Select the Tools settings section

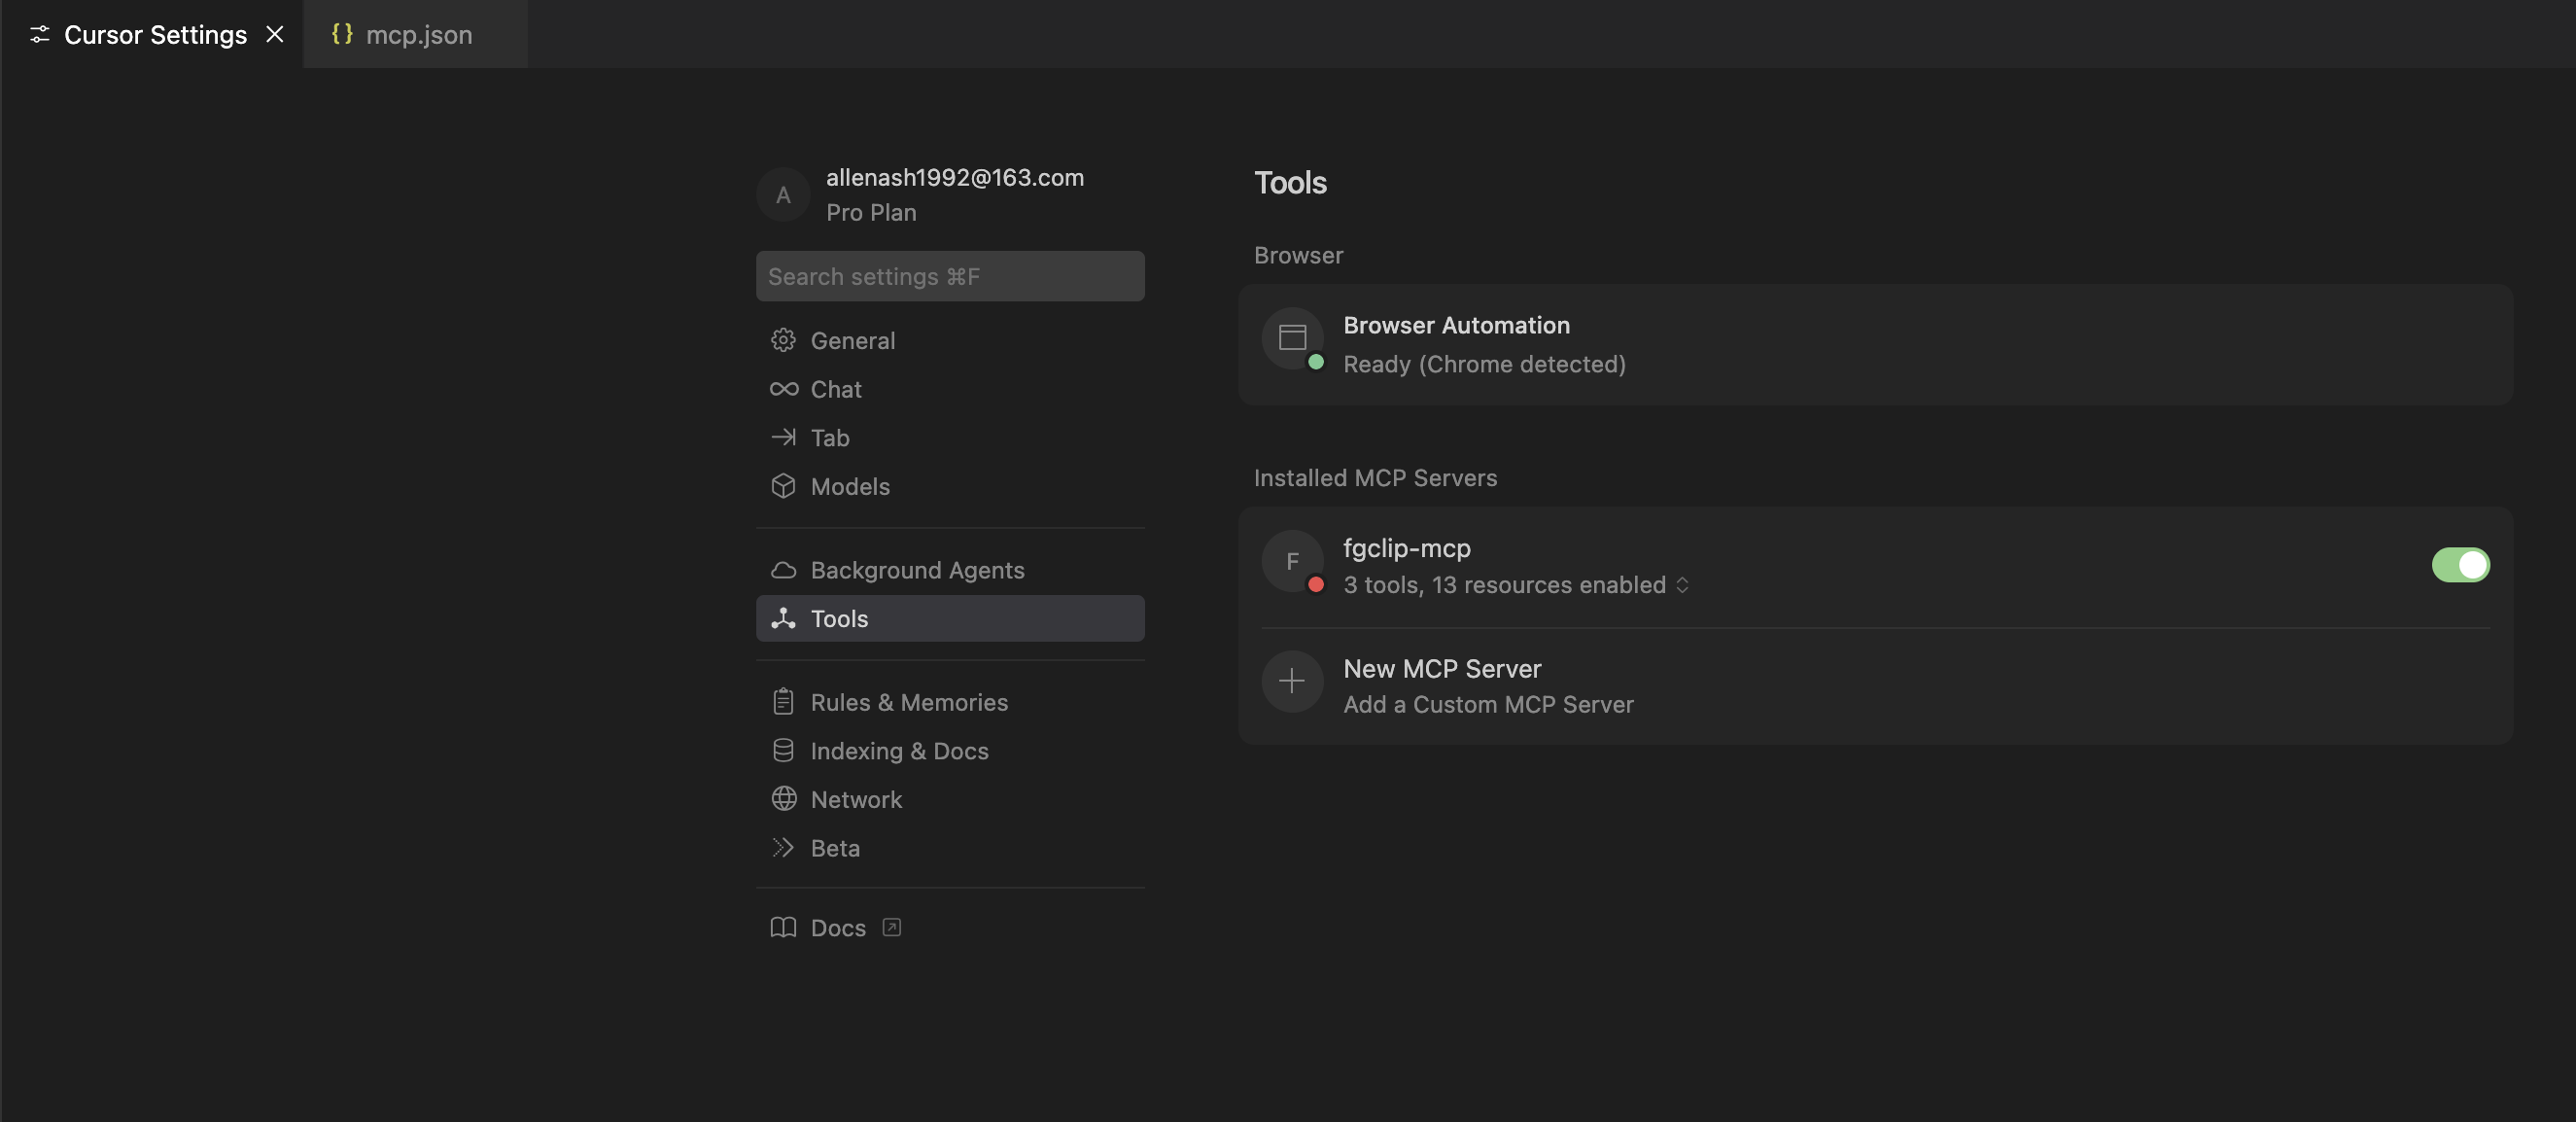coord(950,618)
